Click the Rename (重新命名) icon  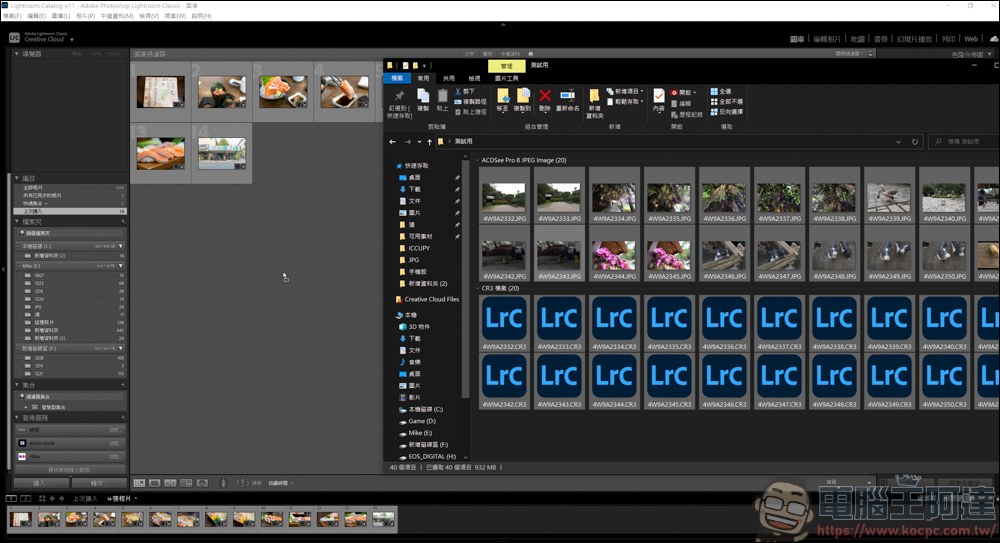click(567, 100)
